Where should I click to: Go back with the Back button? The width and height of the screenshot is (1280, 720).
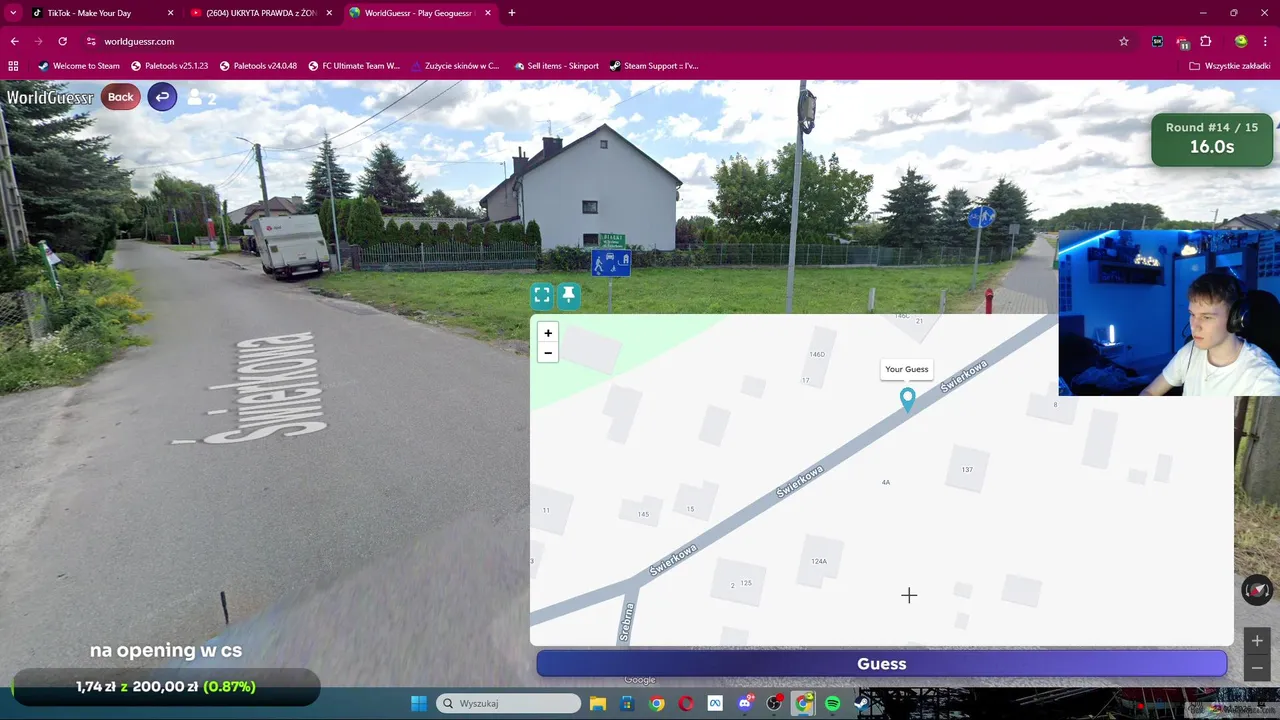121,97
